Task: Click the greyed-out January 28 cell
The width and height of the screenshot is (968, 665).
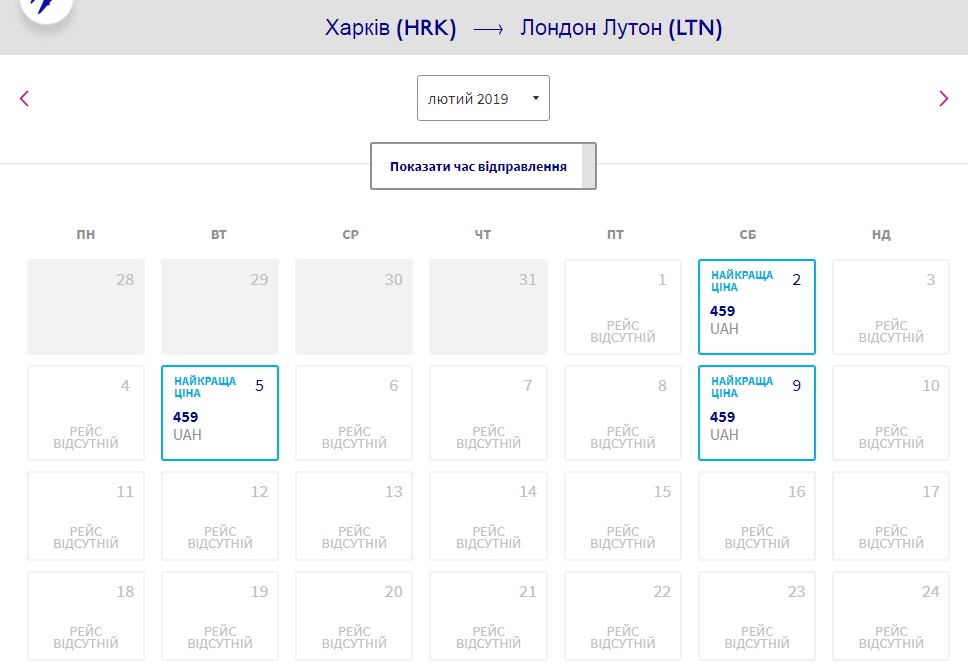Action: [86, 307]
